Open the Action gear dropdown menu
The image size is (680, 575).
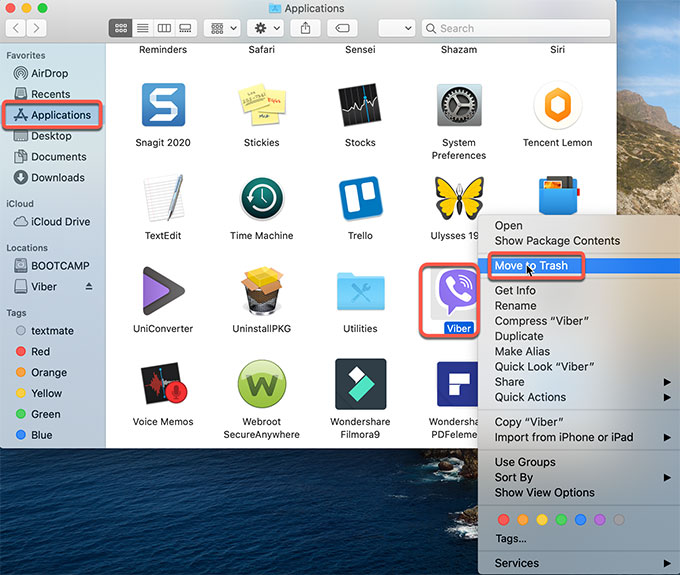265,28
